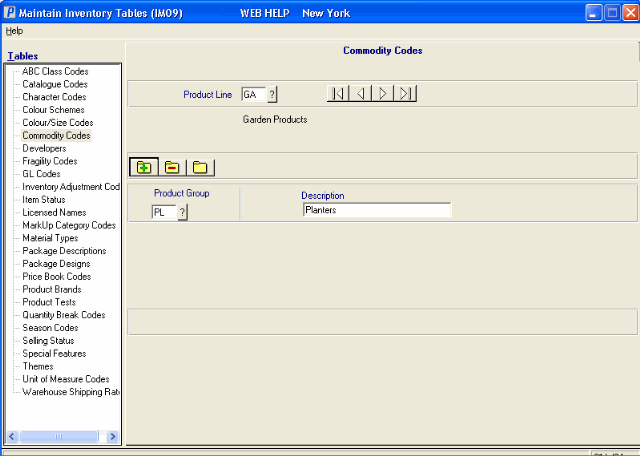Select Package Descriptions table
The image size is (640, 456).
64,251
